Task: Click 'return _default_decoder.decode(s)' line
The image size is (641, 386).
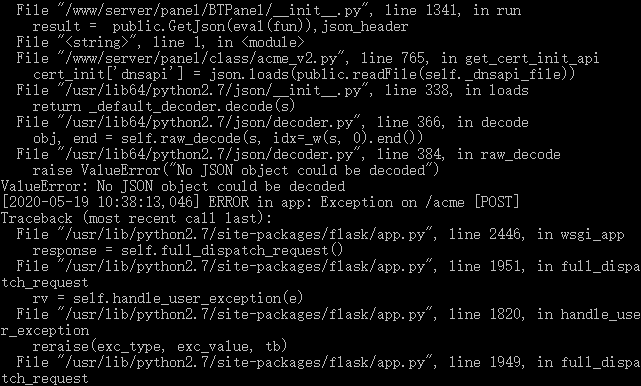Action: click(164, 106)
